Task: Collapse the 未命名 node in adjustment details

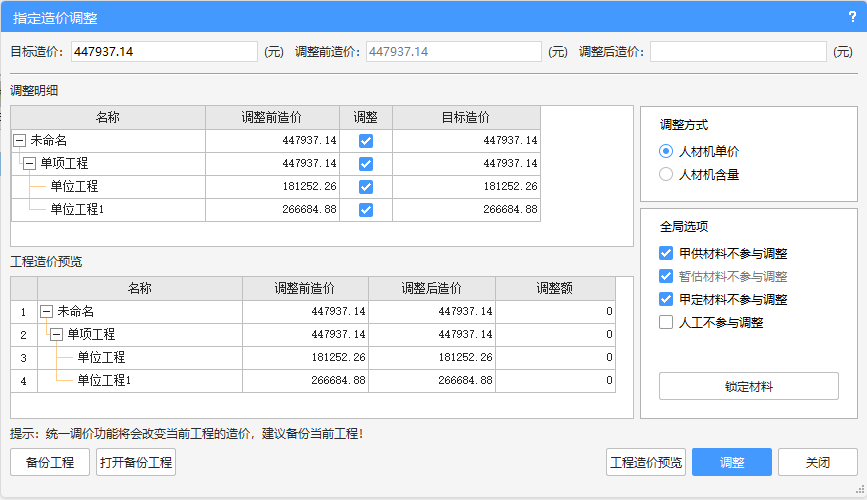Action: 20,141
